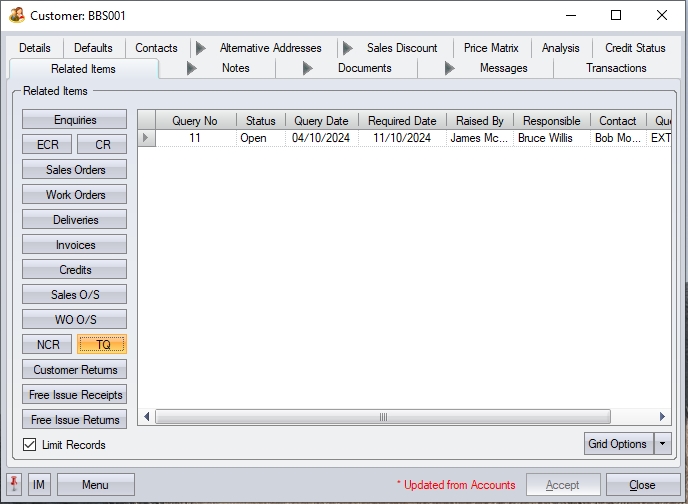This screenshot has width=688, height=504.
Task: Select the Open status cell in Query 11
Action: [x=254, y=138]
